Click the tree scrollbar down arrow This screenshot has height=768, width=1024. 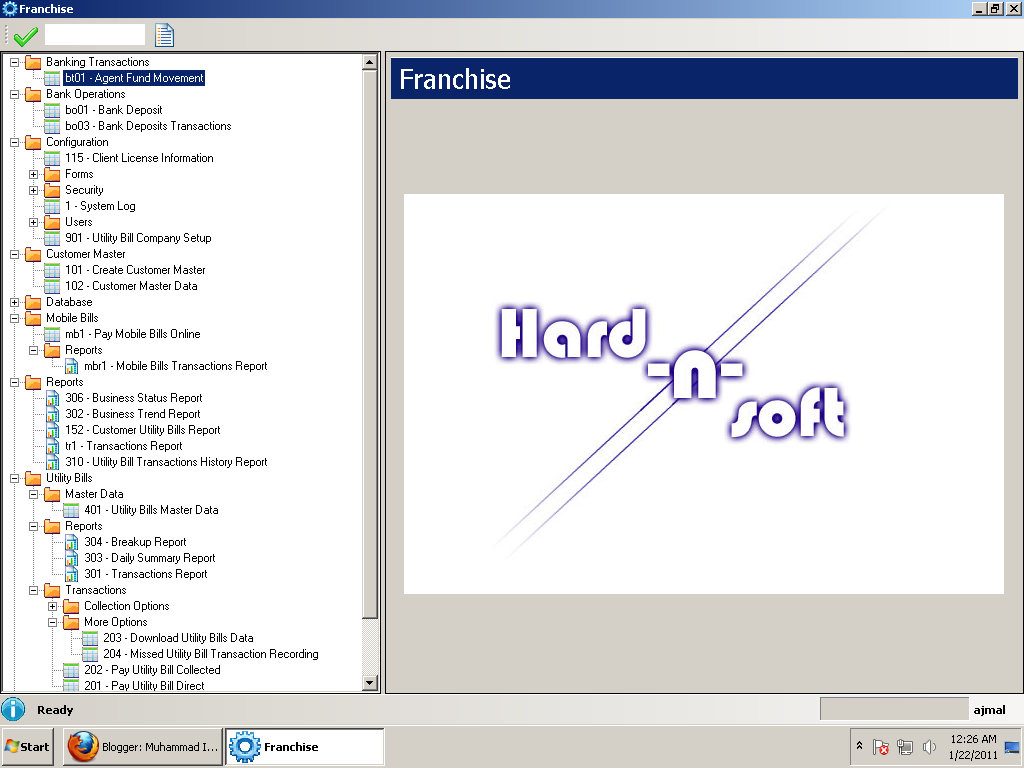coord(369,683)
